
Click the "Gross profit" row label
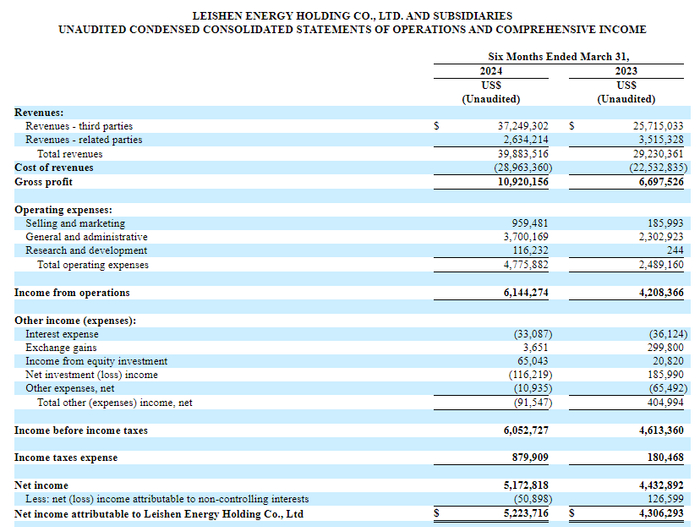[x=43, y=182]
